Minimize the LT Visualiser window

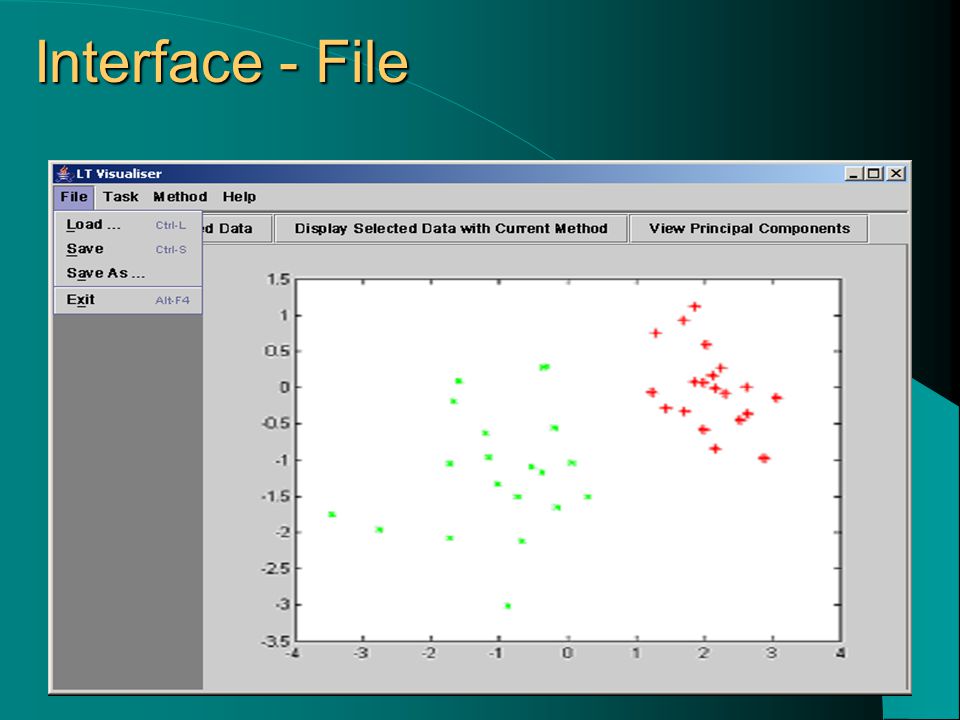click(x=853, y=174)
